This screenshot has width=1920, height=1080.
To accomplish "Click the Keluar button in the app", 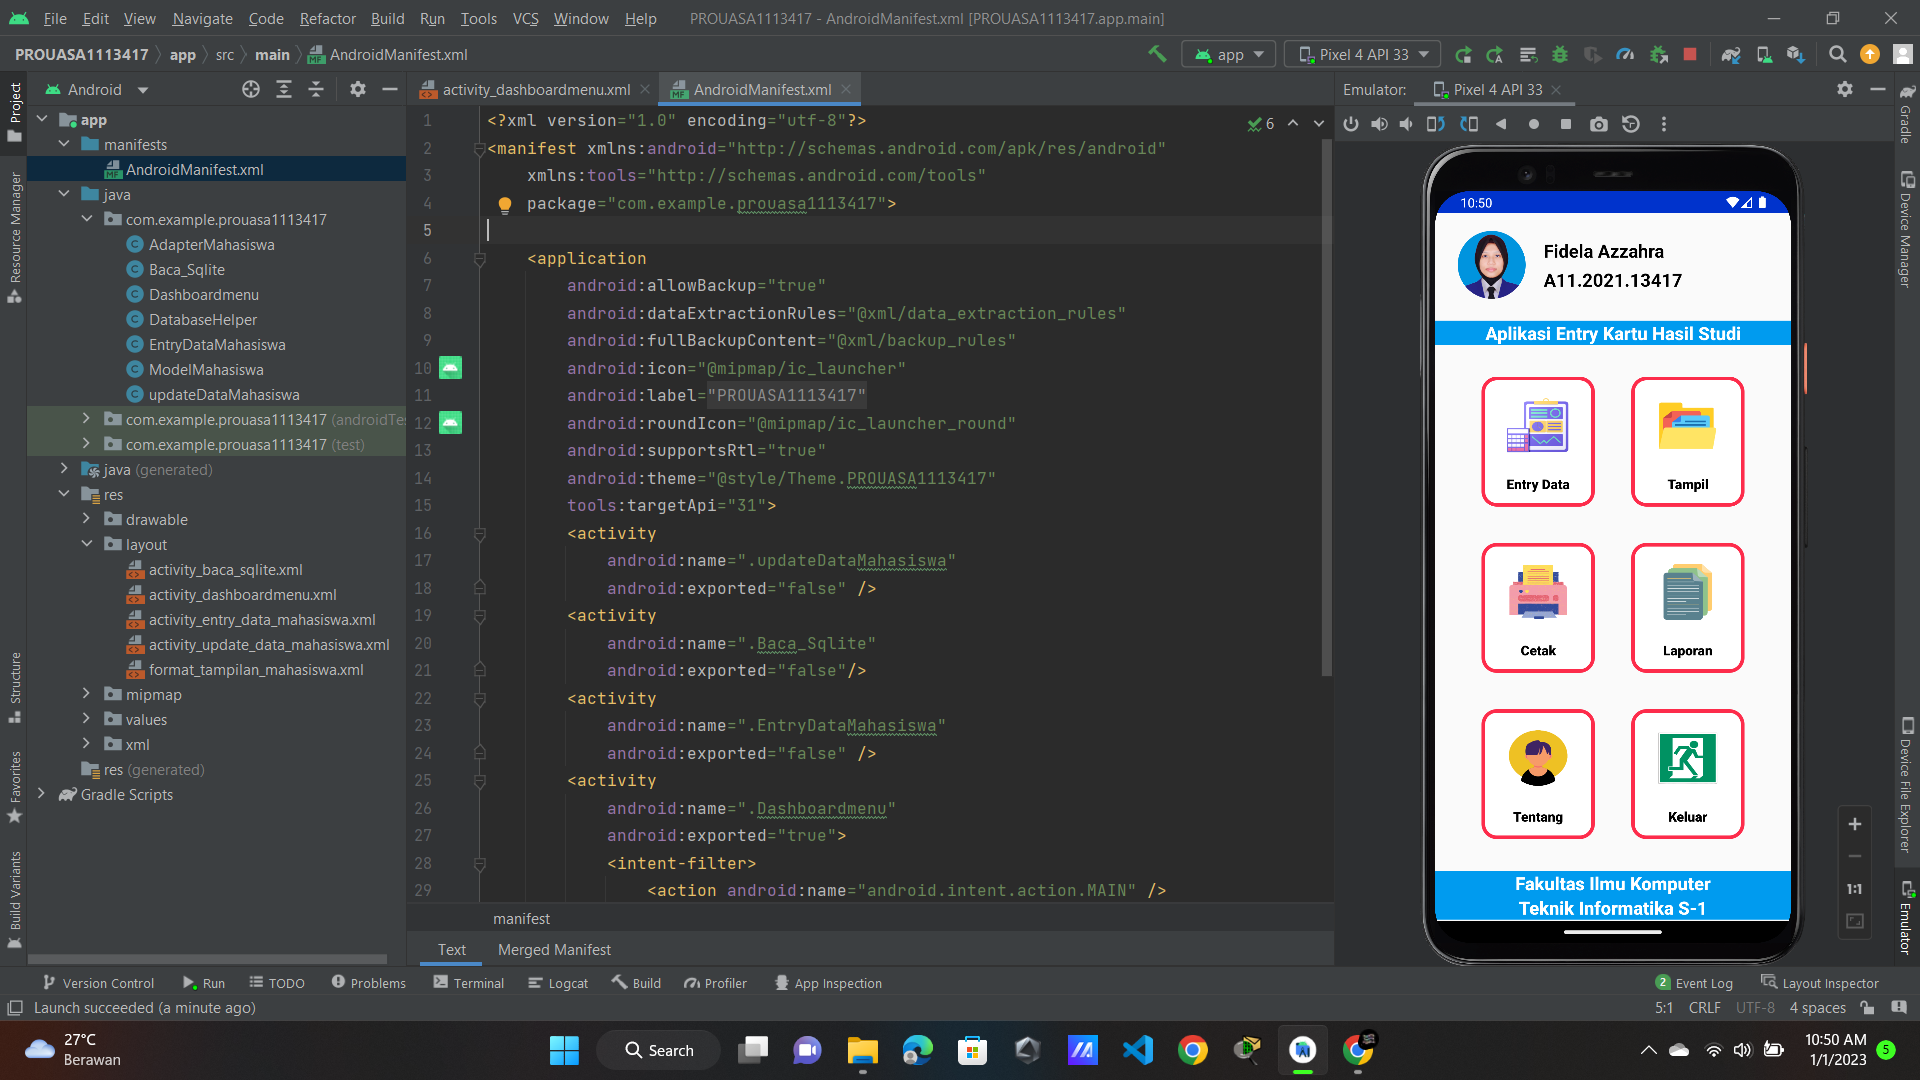I will point(1687,774).
